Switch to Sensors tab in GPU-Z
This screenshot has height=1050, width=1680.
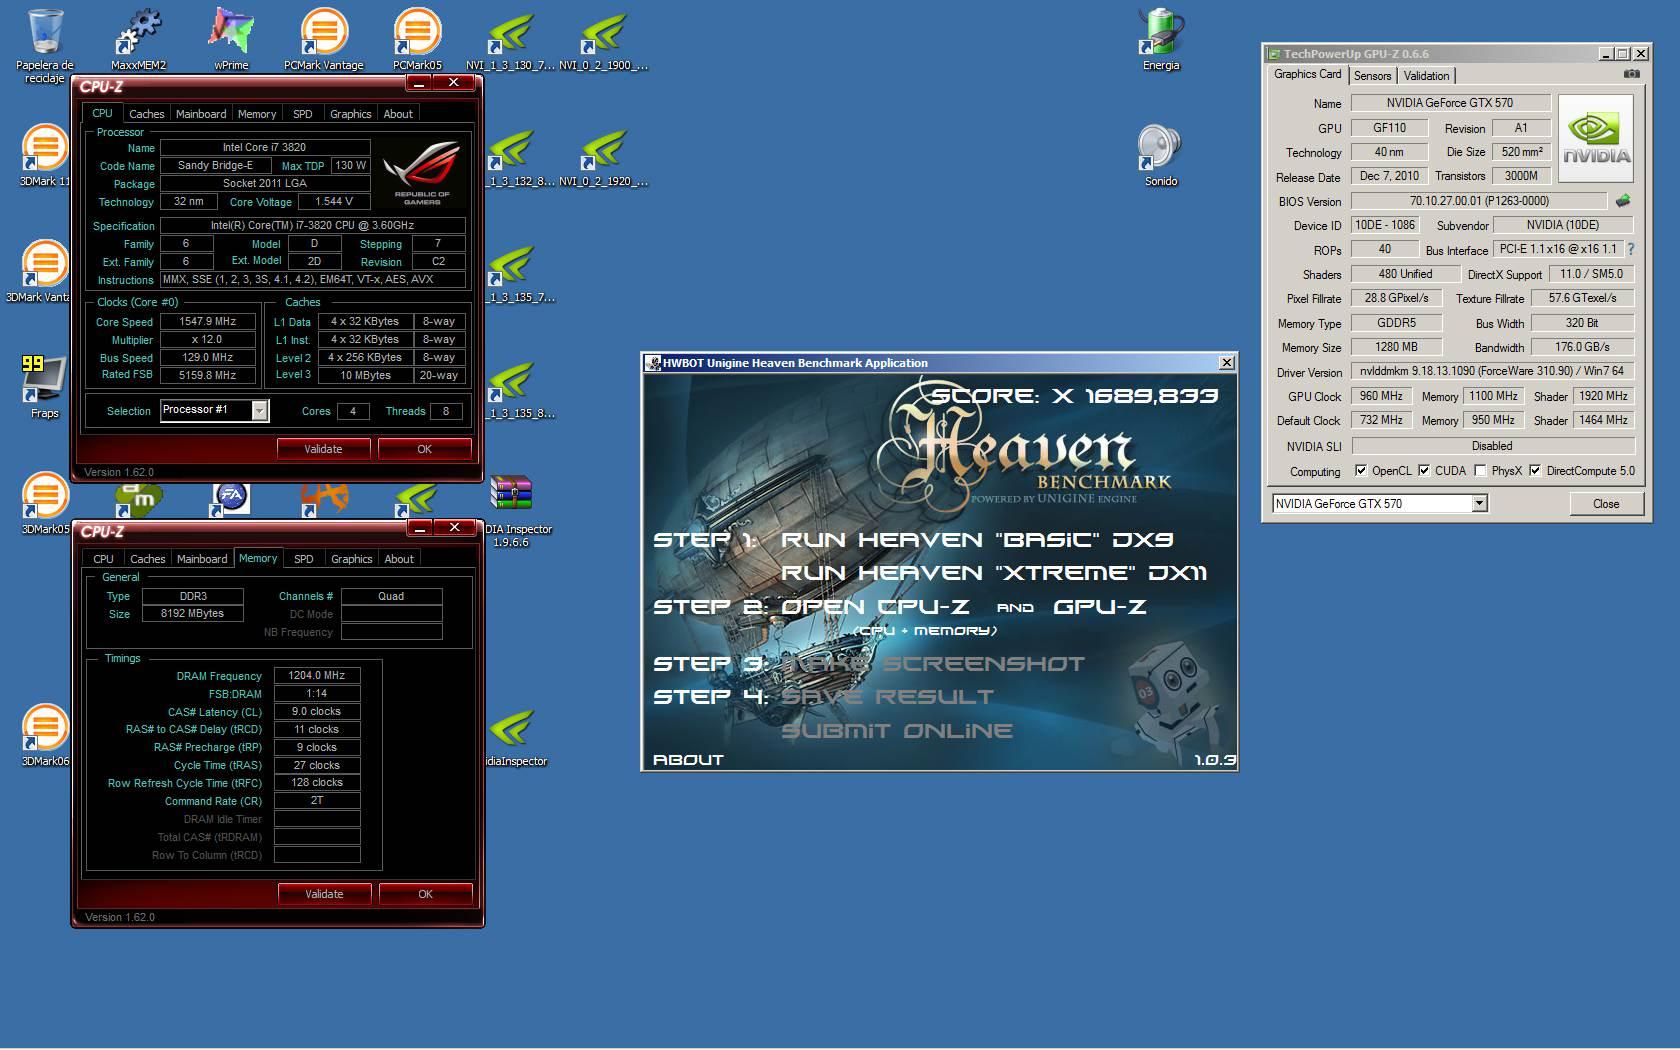[1372, 76]
